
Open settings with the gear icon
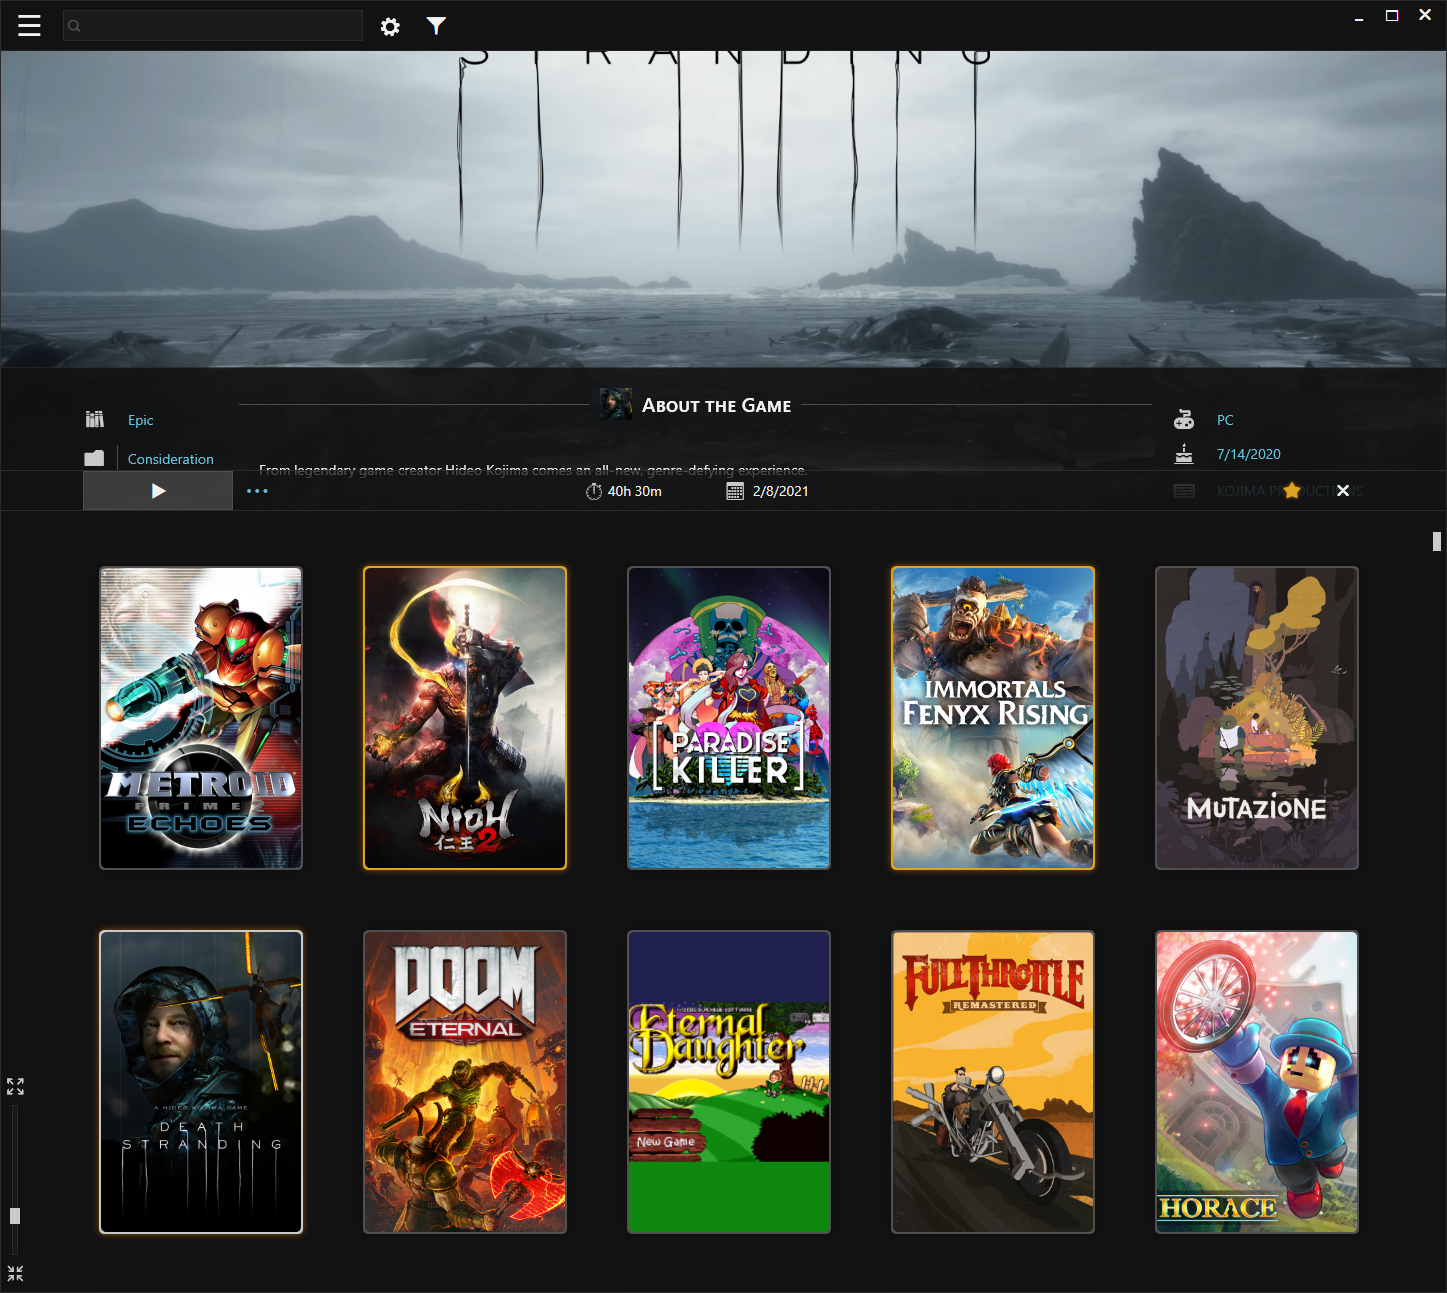(x=390, y=27)
